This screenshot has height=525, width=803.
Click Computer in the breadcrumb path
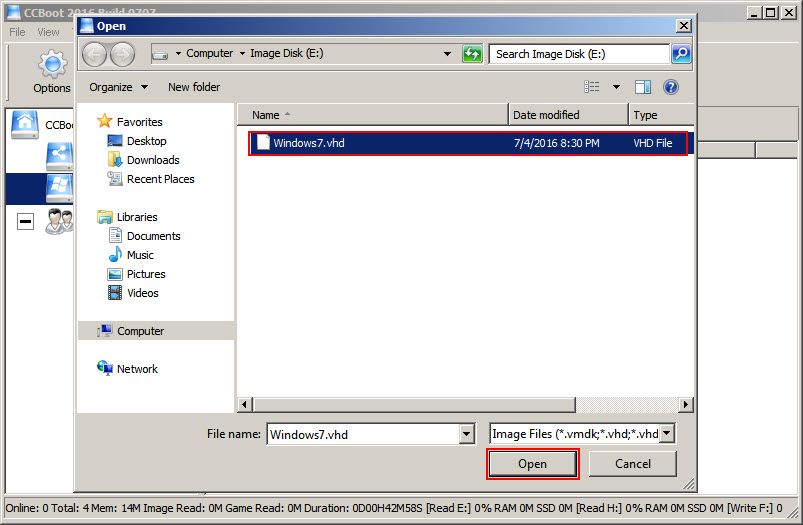(x=209, y=53)
